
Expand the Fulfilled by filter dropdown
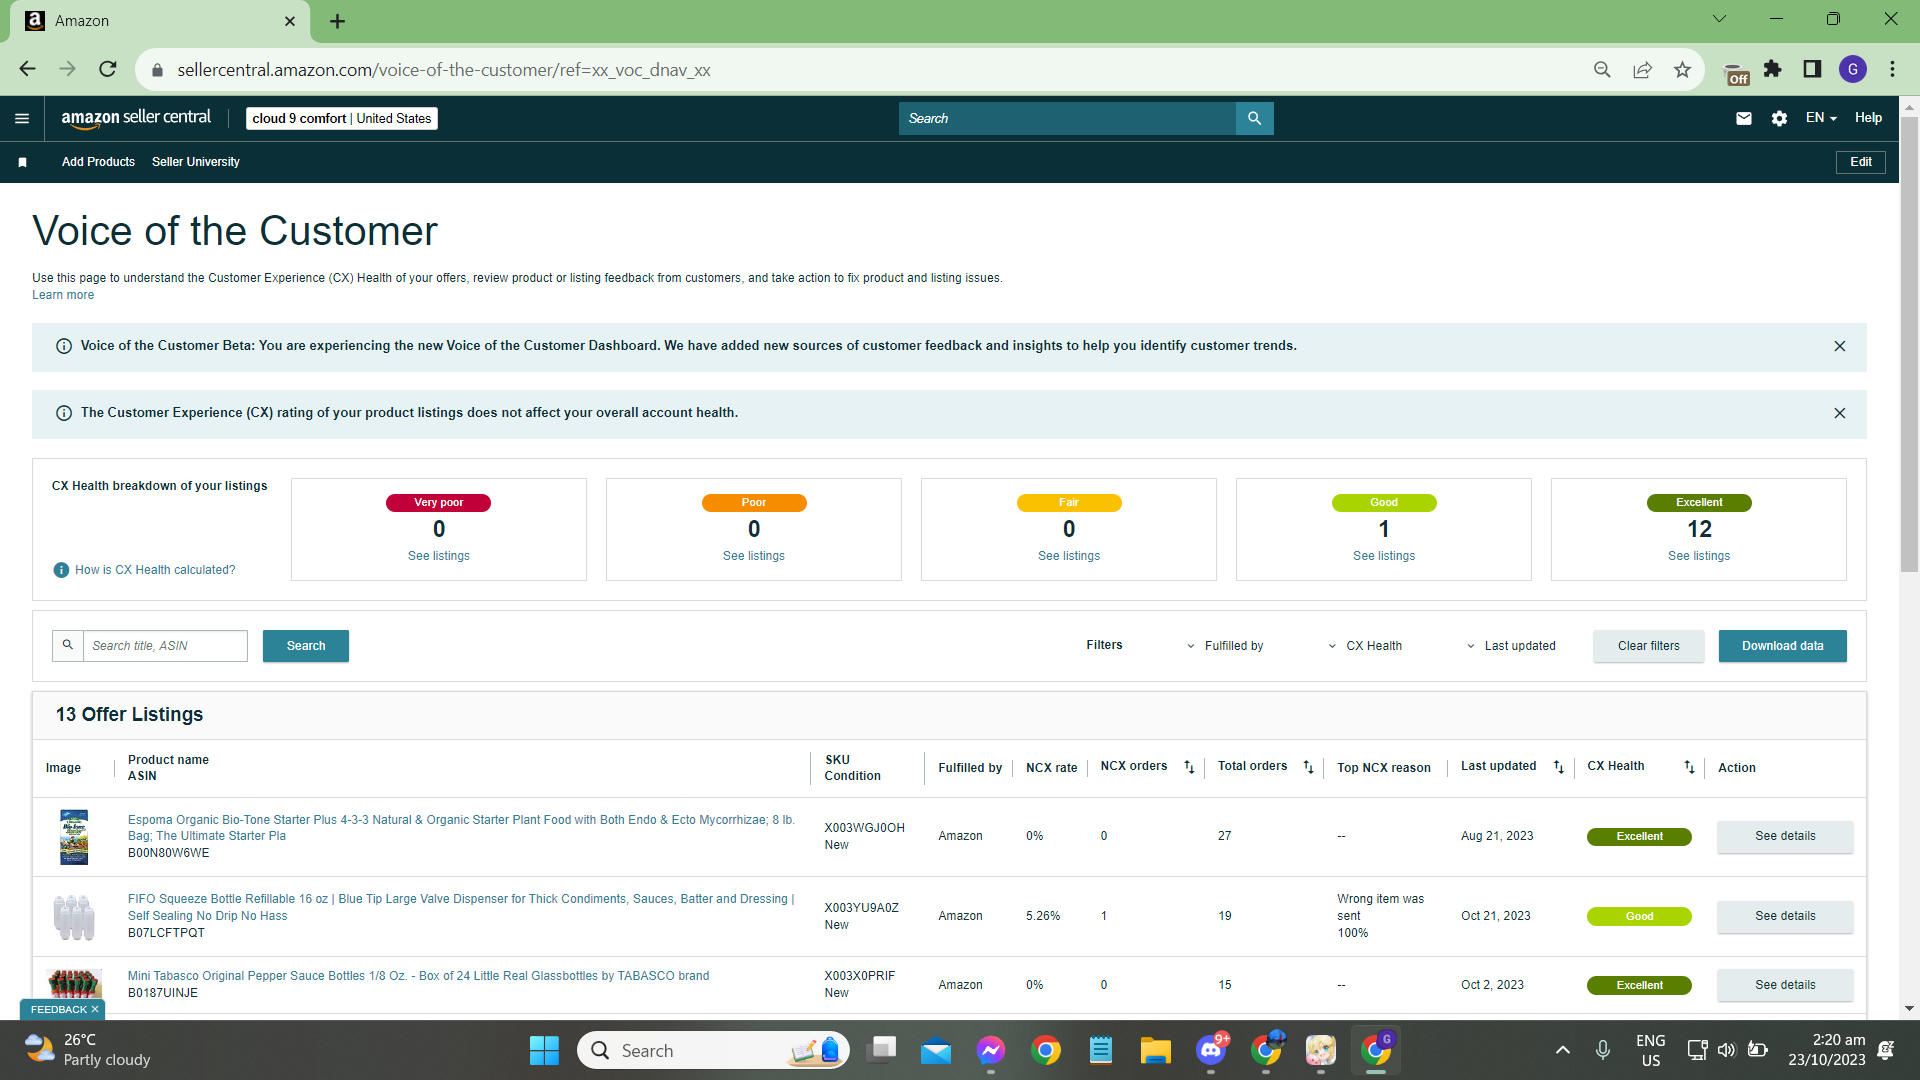[x=1225, y=646]
